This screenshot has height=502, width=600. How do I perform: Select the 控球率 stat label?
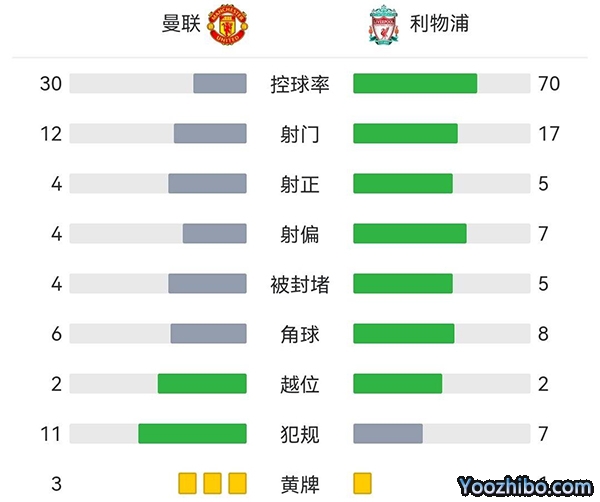(x=300, y=84)
